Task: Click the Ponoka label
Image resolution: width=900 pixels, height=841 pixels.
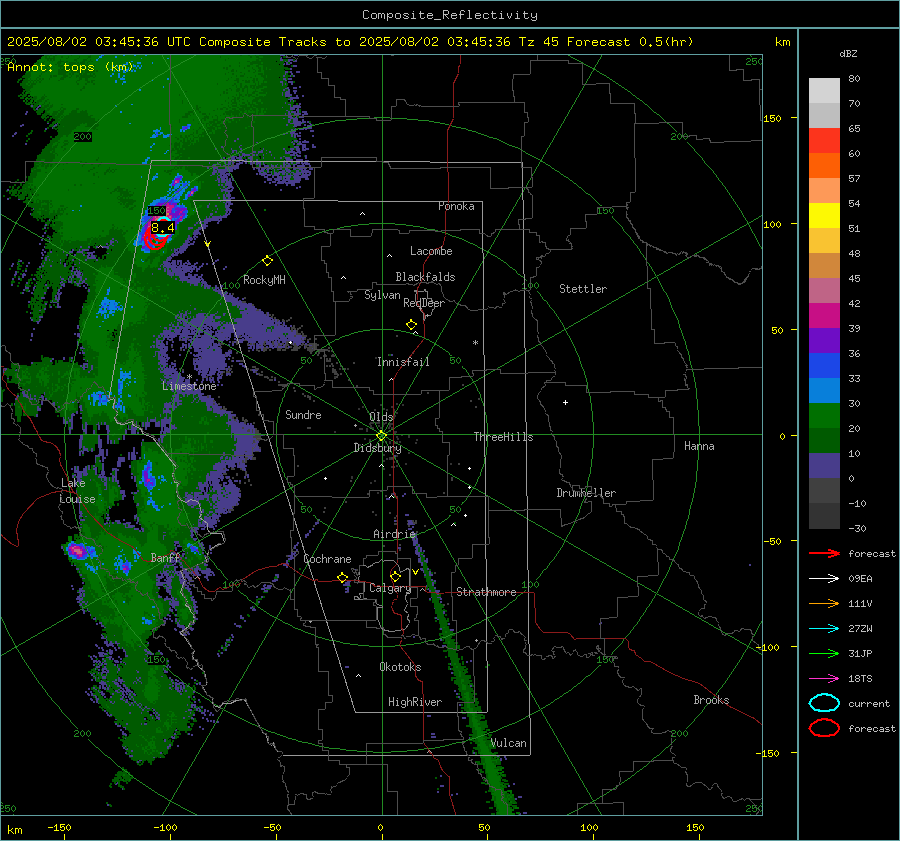Action: (456, 206)
